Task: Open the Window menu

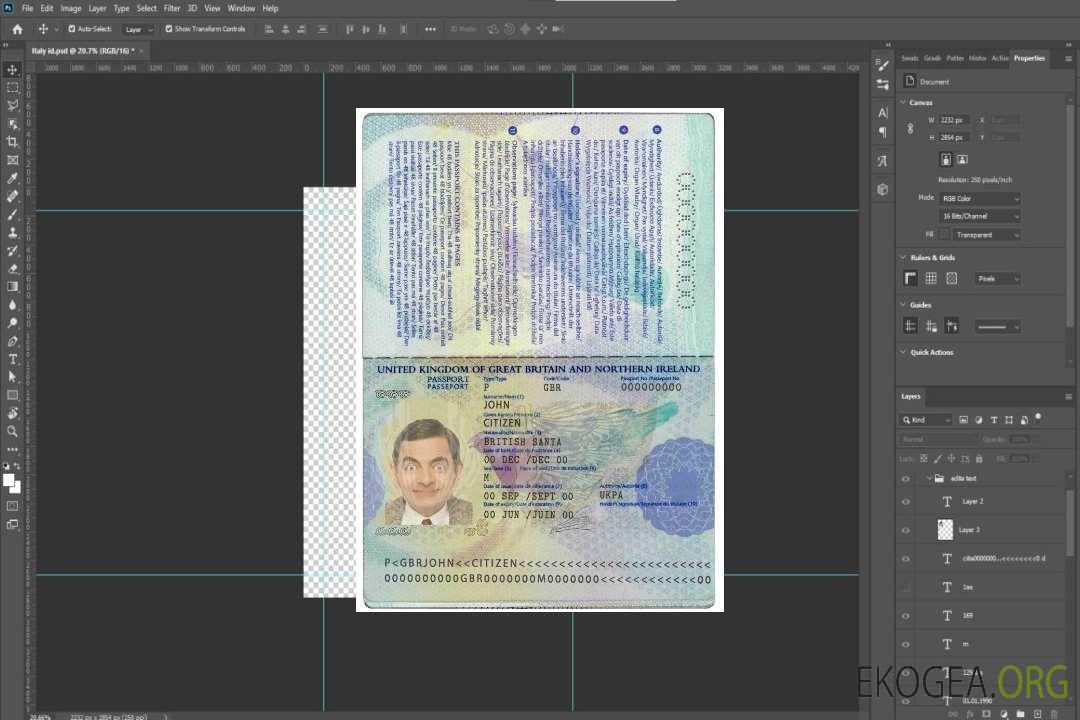Action: coord(241,8)
